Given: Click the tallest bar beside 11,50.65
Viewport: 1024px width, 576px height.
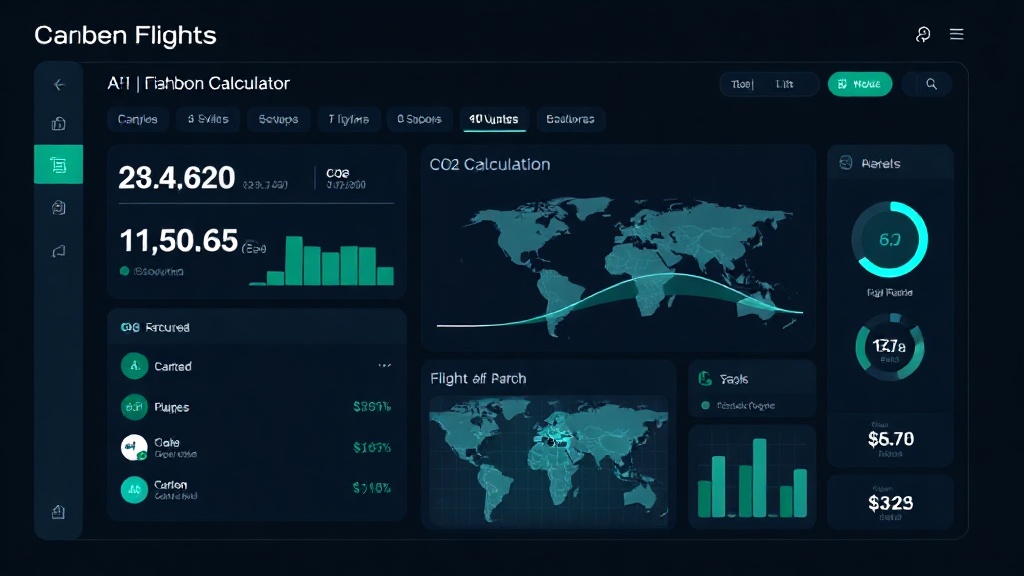Looking at the screenshot, I should click(x=294, y=261).
